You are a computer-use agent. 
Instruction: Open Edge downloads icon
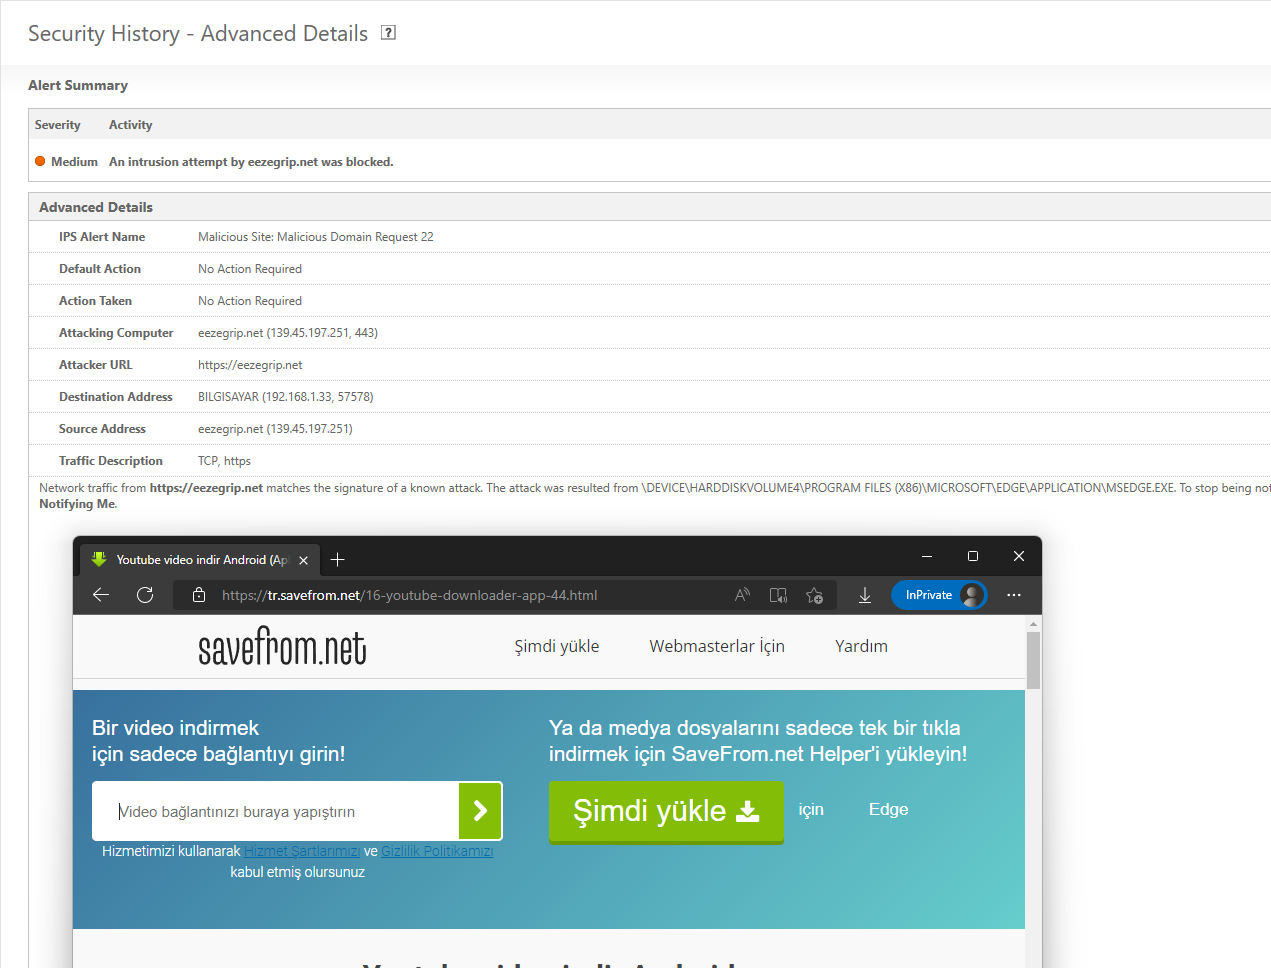click(x=865, y=595)
